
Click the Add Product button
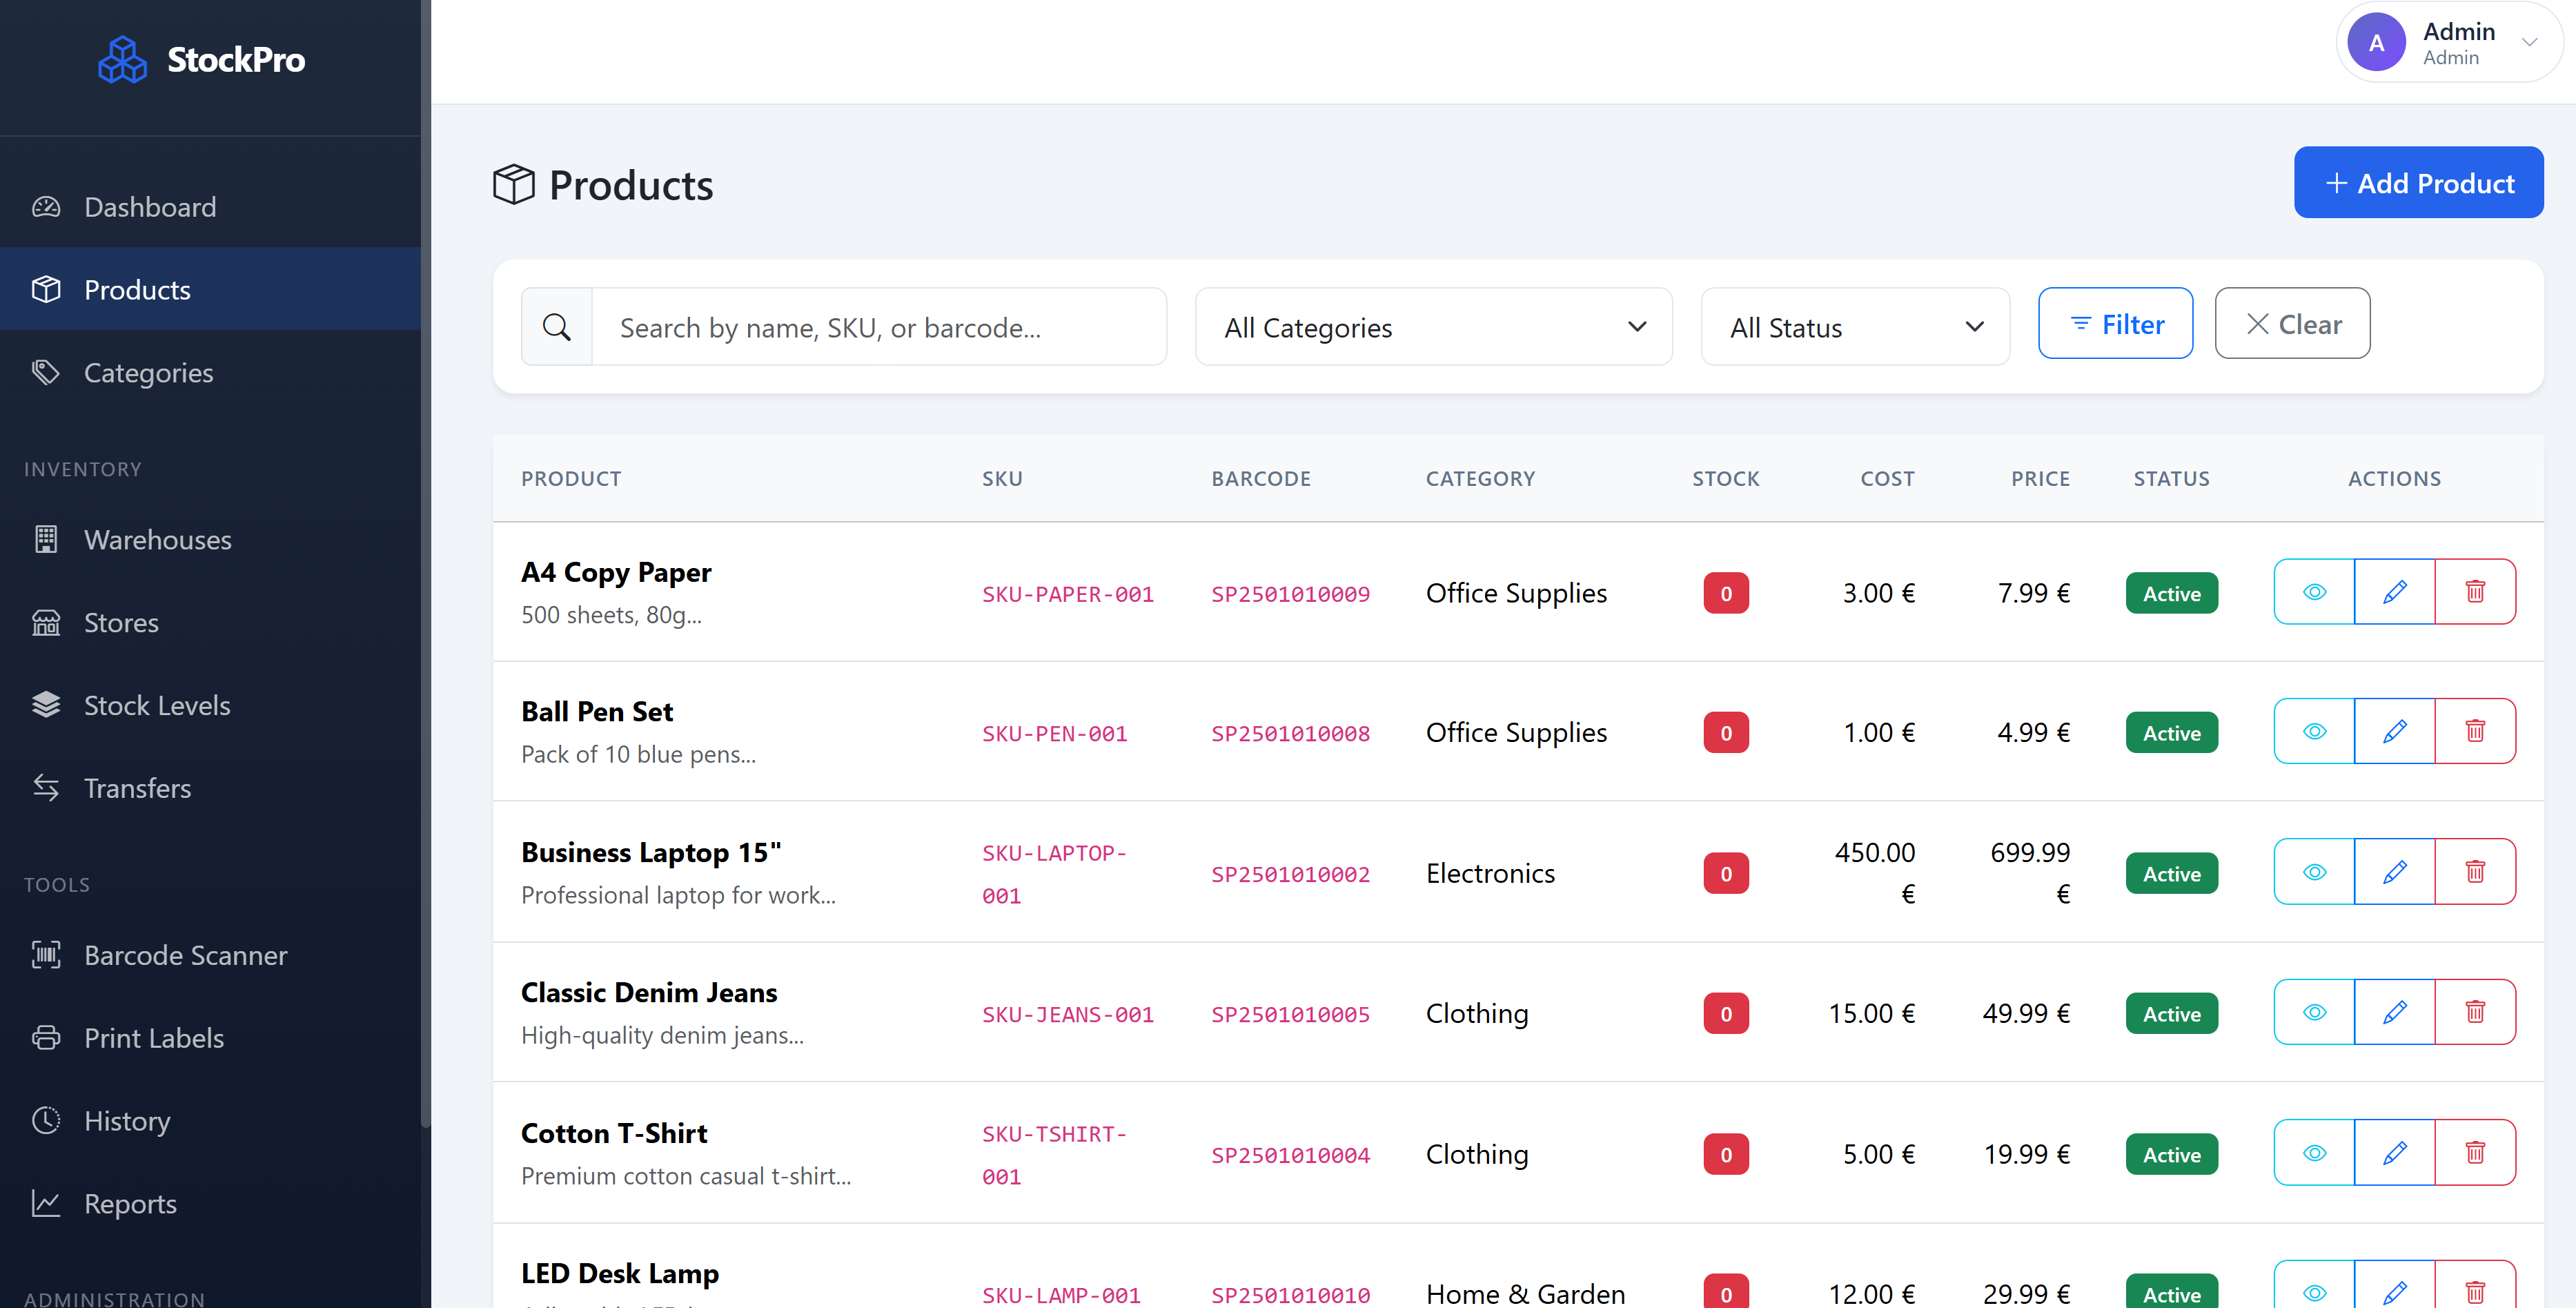pos(2417,183)
